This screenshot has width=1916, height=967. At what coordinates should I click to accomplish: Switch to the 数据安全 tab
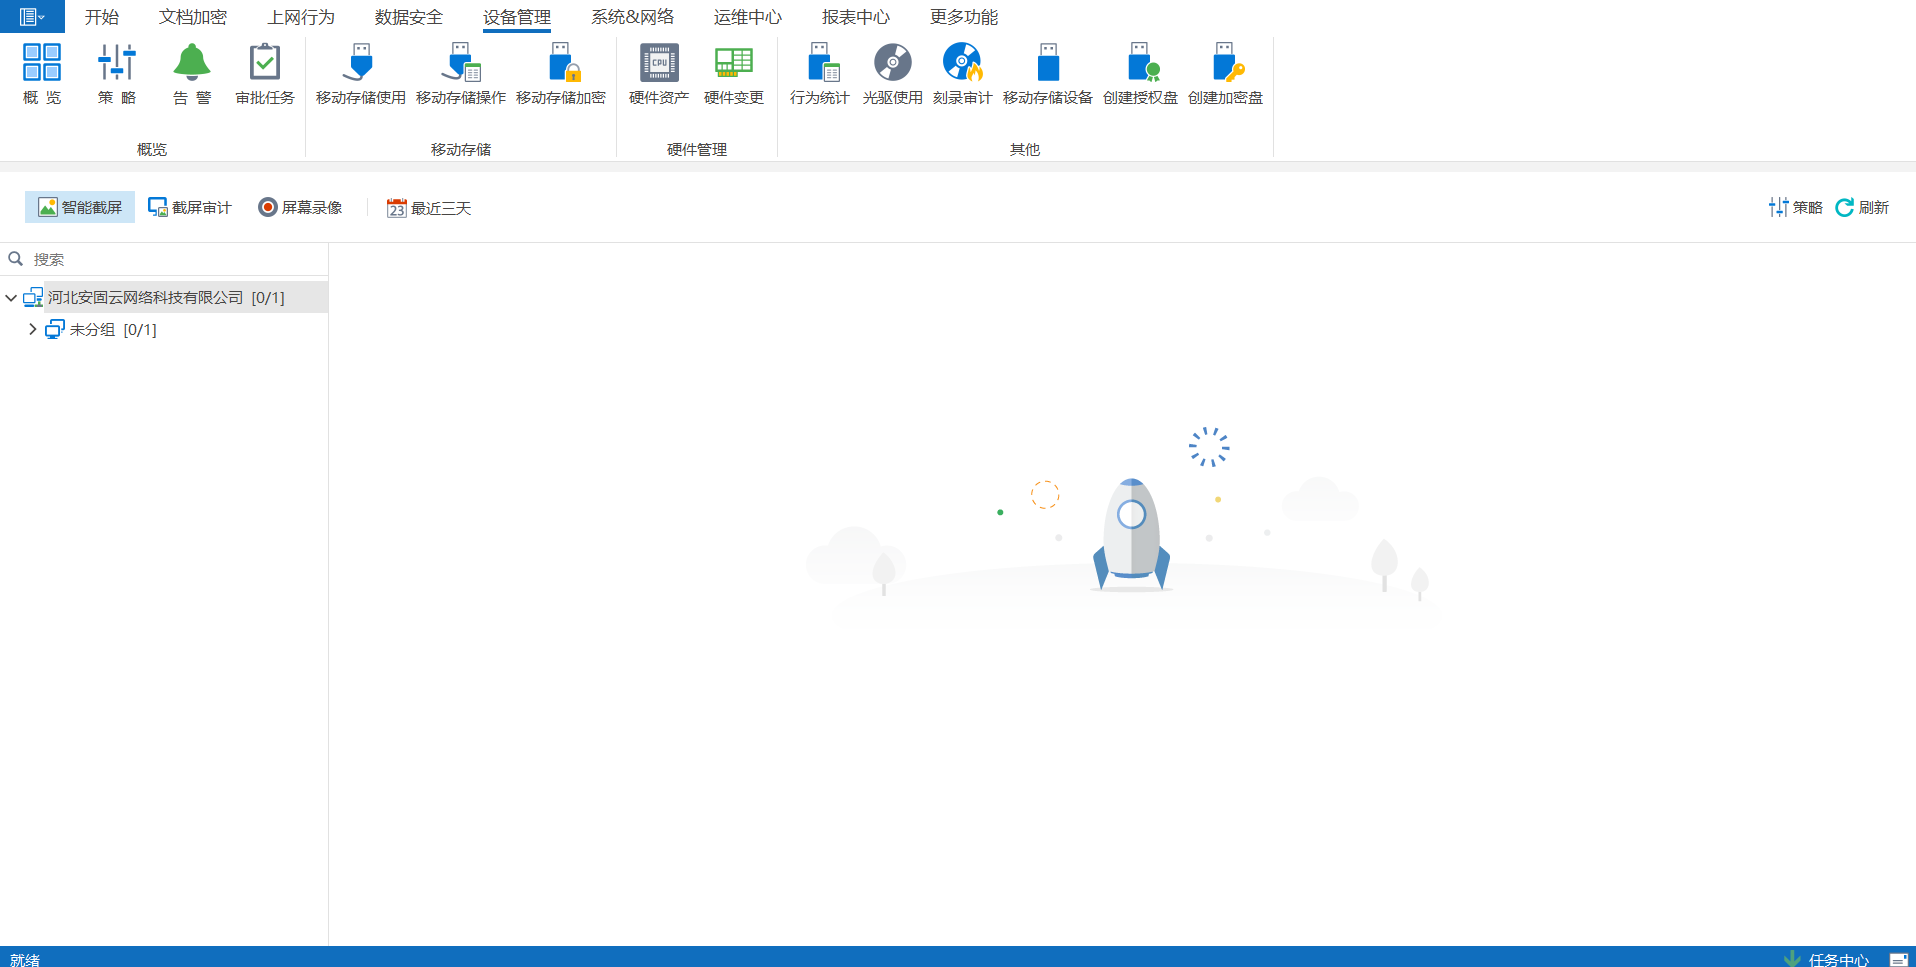click(x=409, y=17)
